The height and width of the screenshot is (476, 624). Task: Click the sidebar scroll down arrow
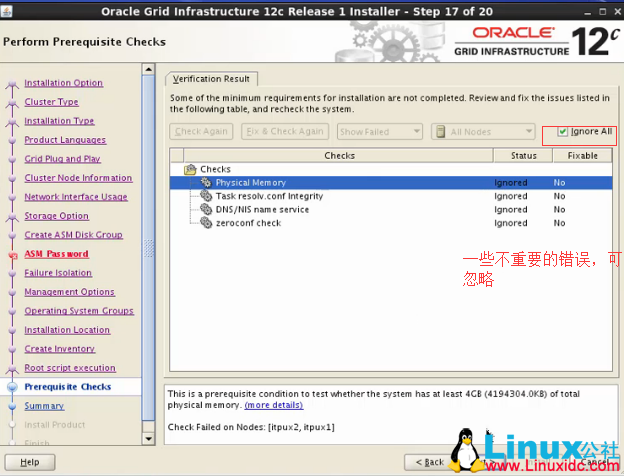click(x=148, y=439)
